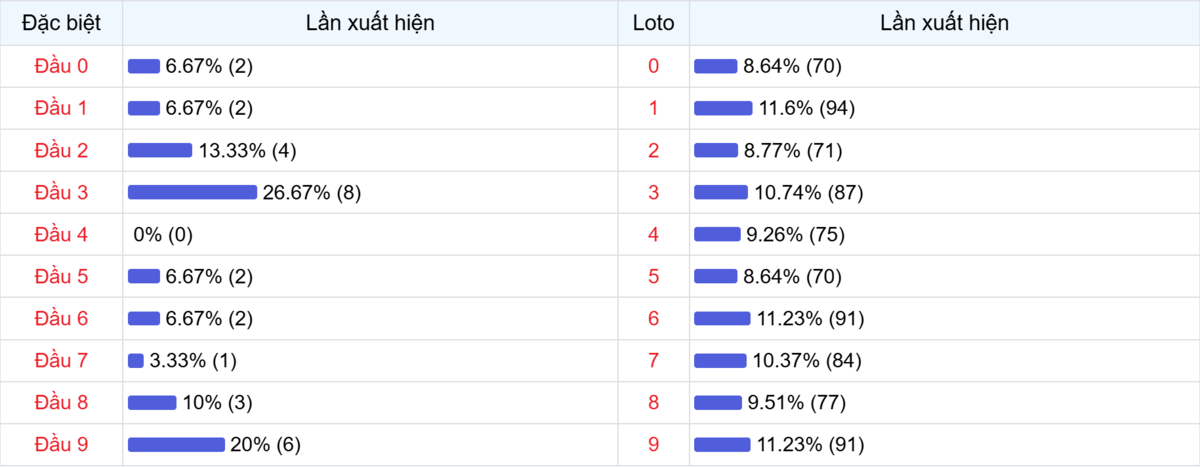
Task: Click the Đầu 0 row label
Action: 61,66
